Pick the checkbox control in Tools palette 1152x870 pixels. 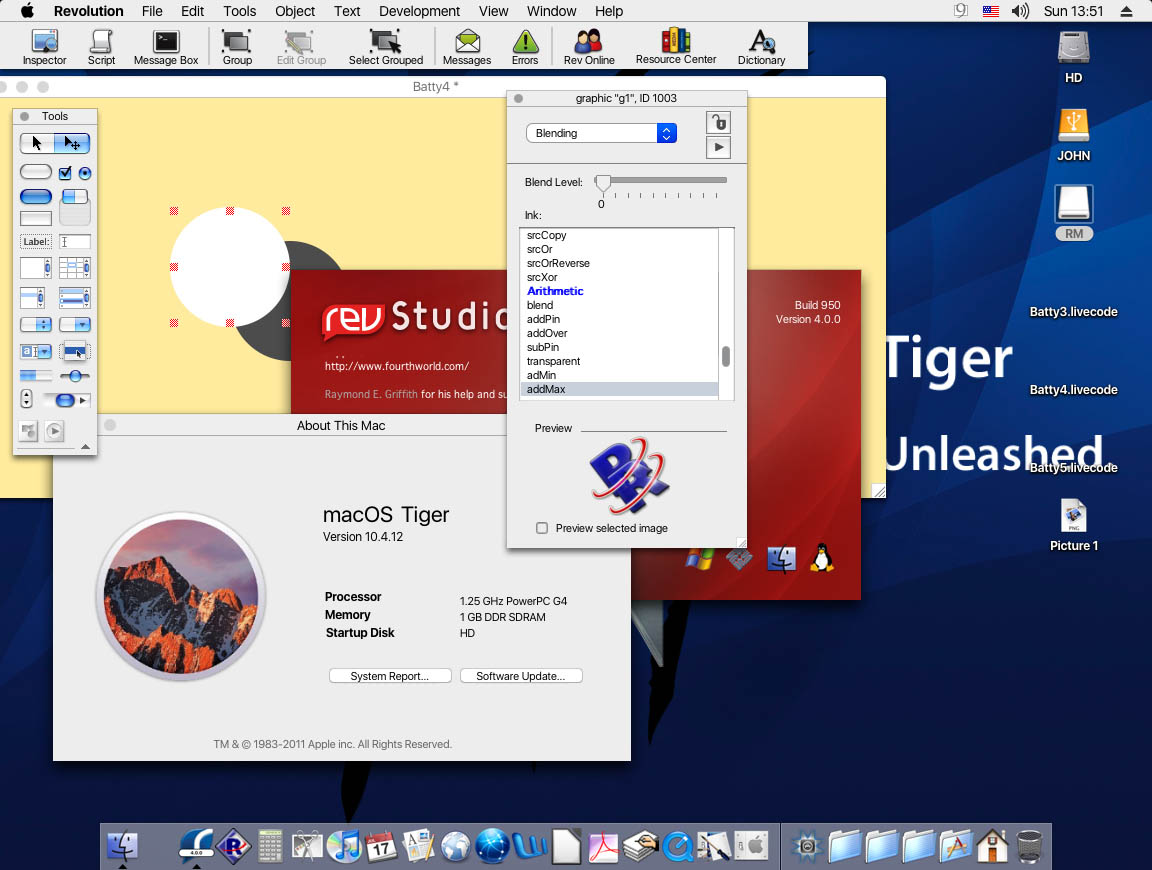click(65, 173)
